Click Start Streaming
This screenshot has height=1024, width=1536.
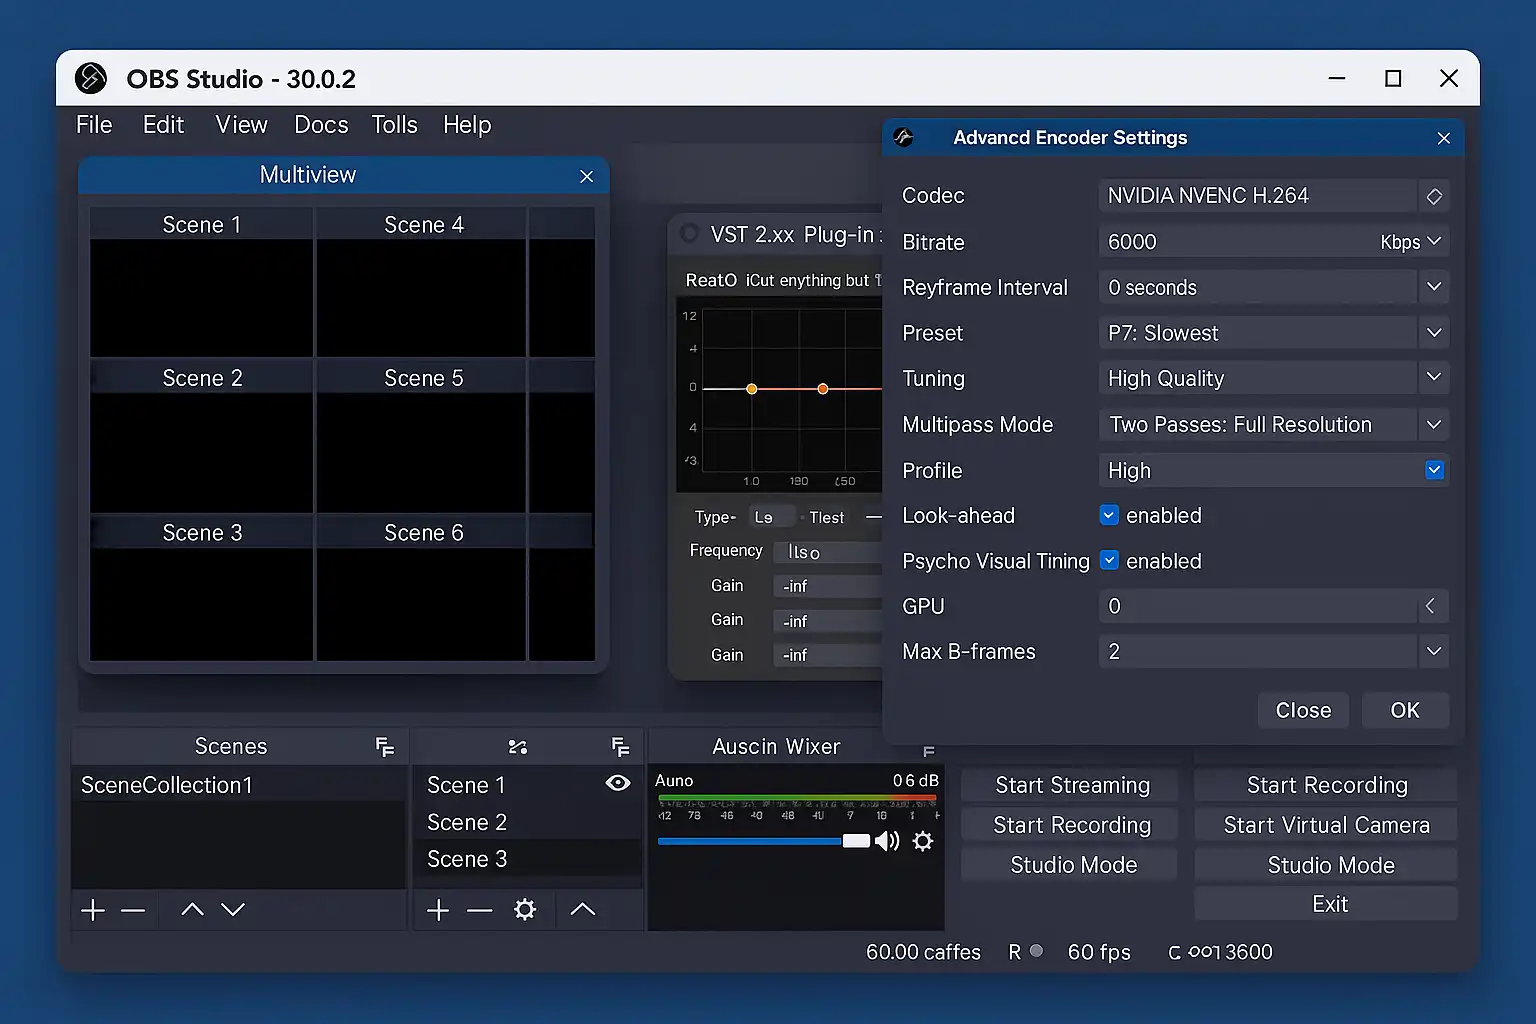(x=1072, y=785)
